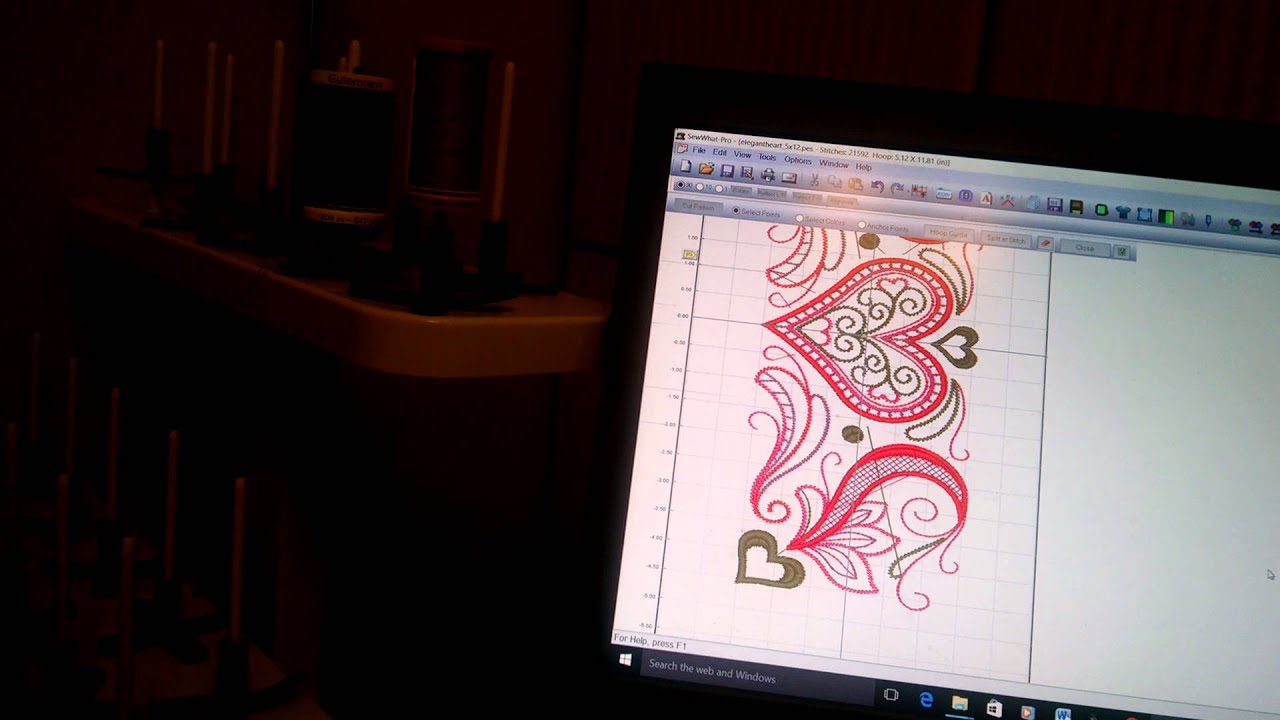Open the Help menu
Screen dimensions: 1280x720
click(x=863, y=167)
